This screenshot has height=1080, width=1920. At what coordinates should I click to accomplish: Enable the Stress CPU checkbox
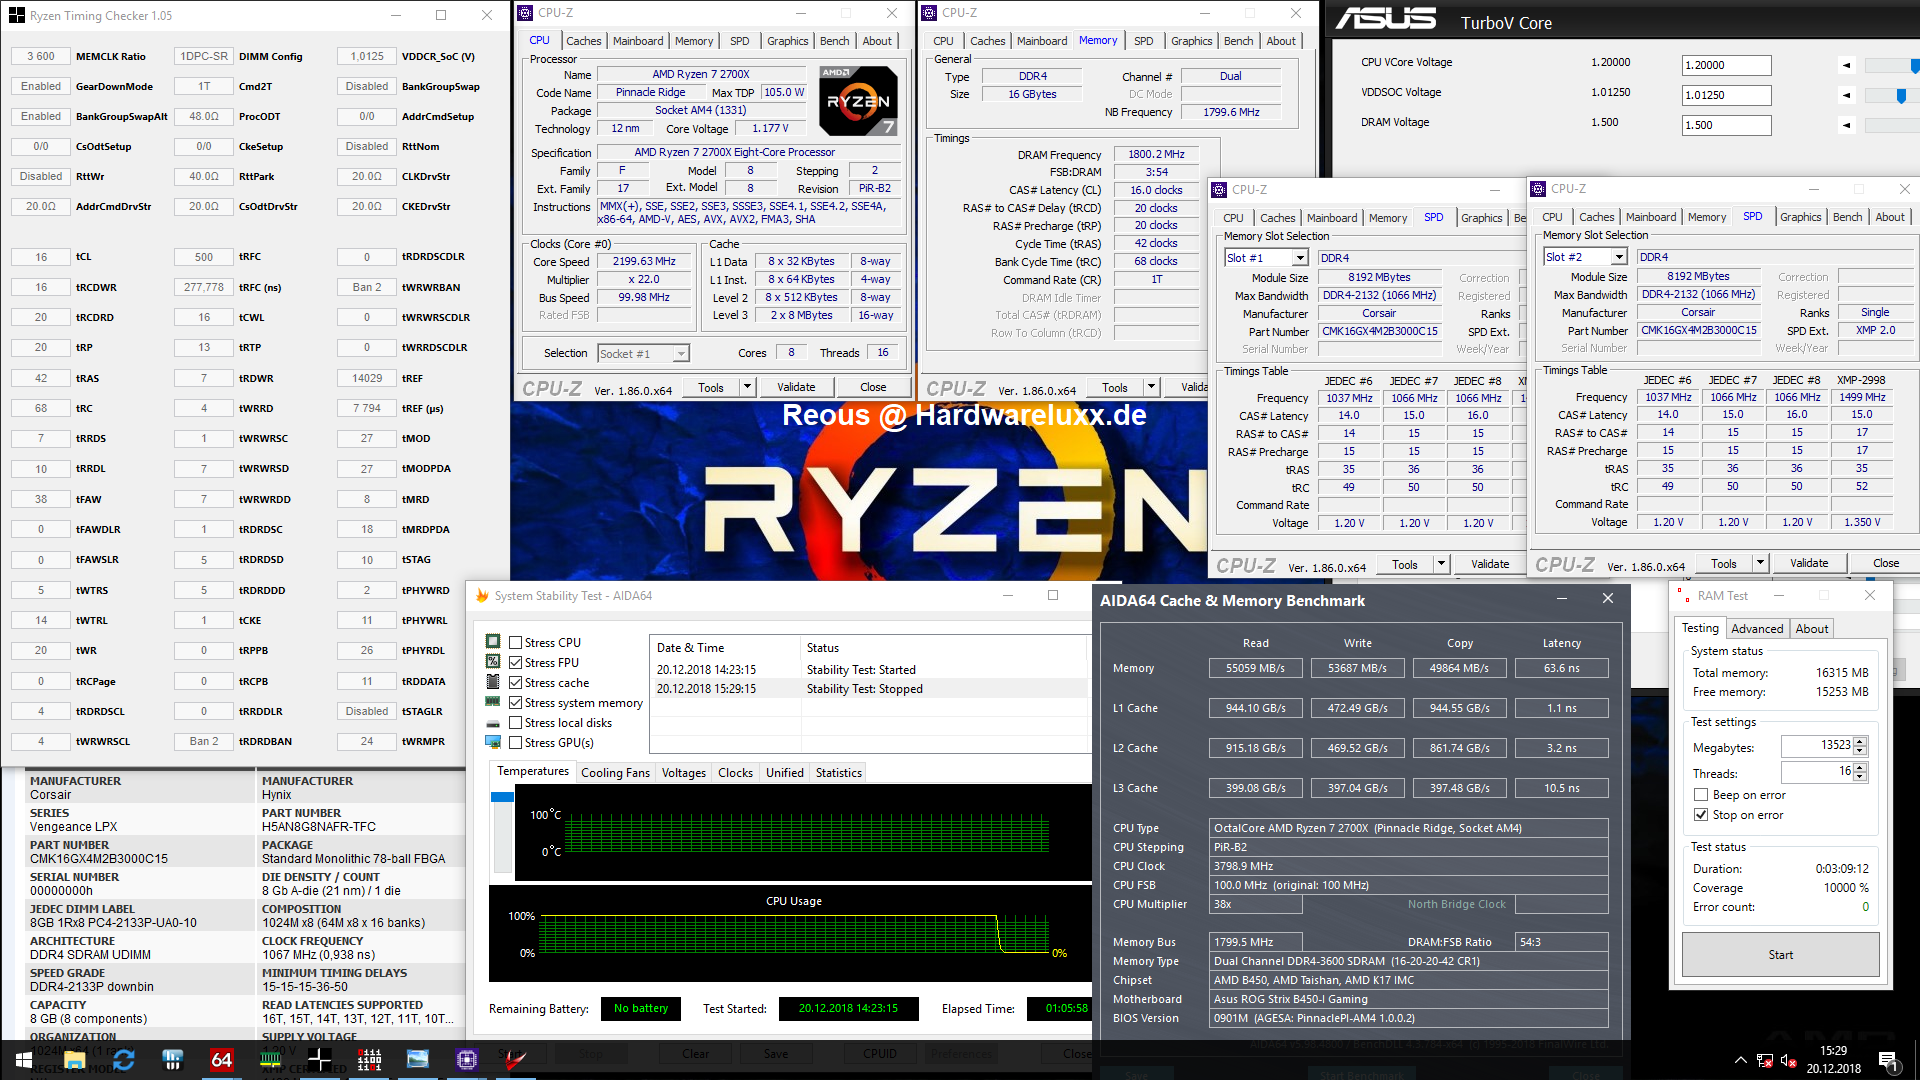pos(516,643)
